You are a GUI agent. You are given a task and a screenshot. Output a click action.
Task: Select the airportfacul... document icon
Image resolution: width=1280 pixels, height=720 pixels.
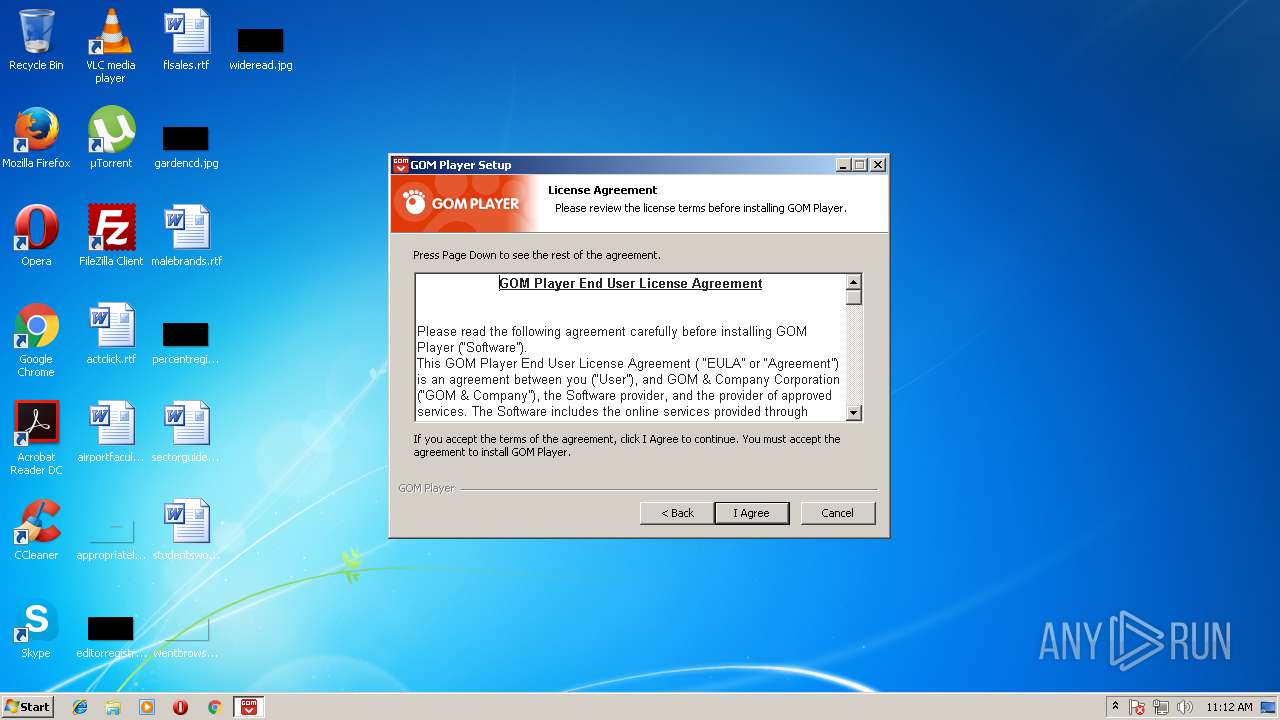tap(111, 432)
